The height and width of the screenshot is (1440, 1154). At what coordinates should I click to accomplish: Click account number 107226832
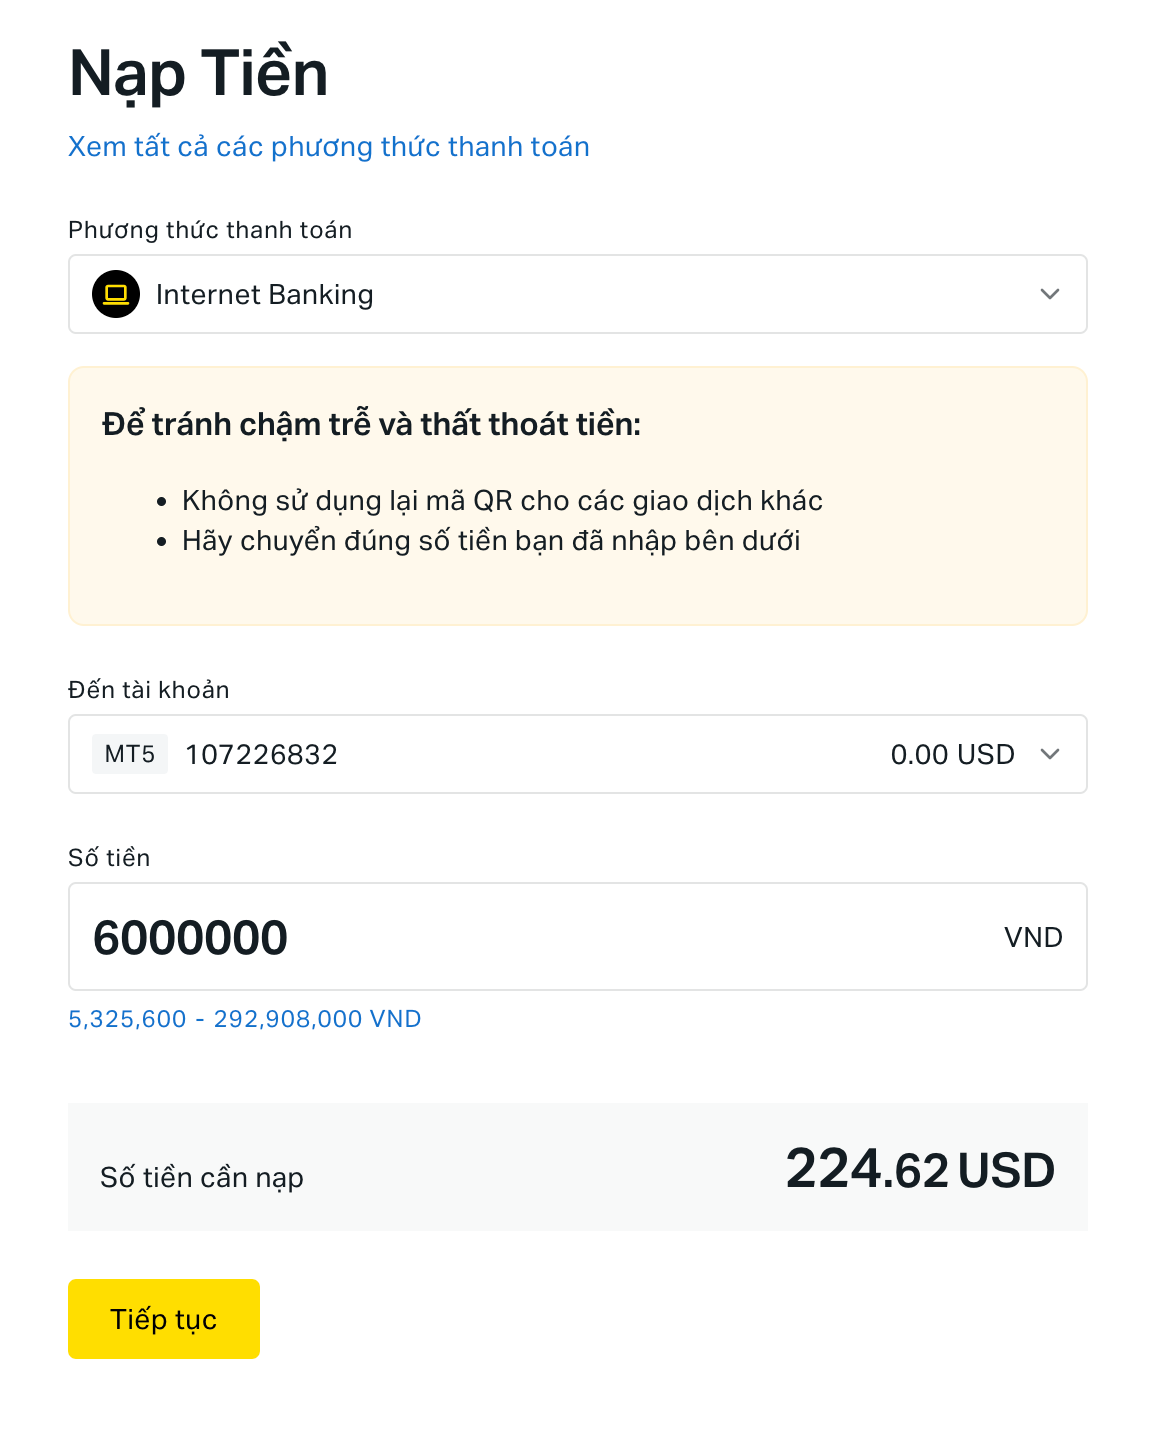(x=262, y=754)
